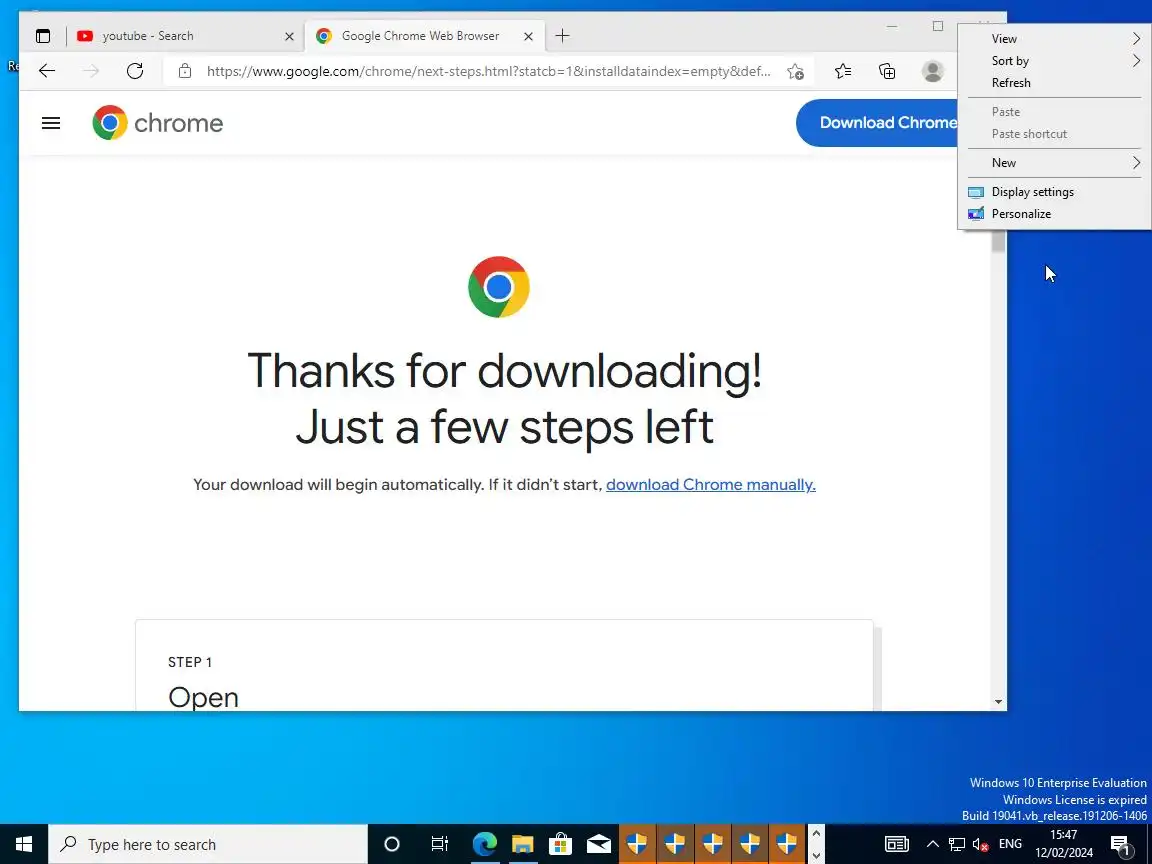Image resolution: width=1152 pixels, height=864 pixels.
Task: Open a new tab with the plus button
Action: [563, 36]
